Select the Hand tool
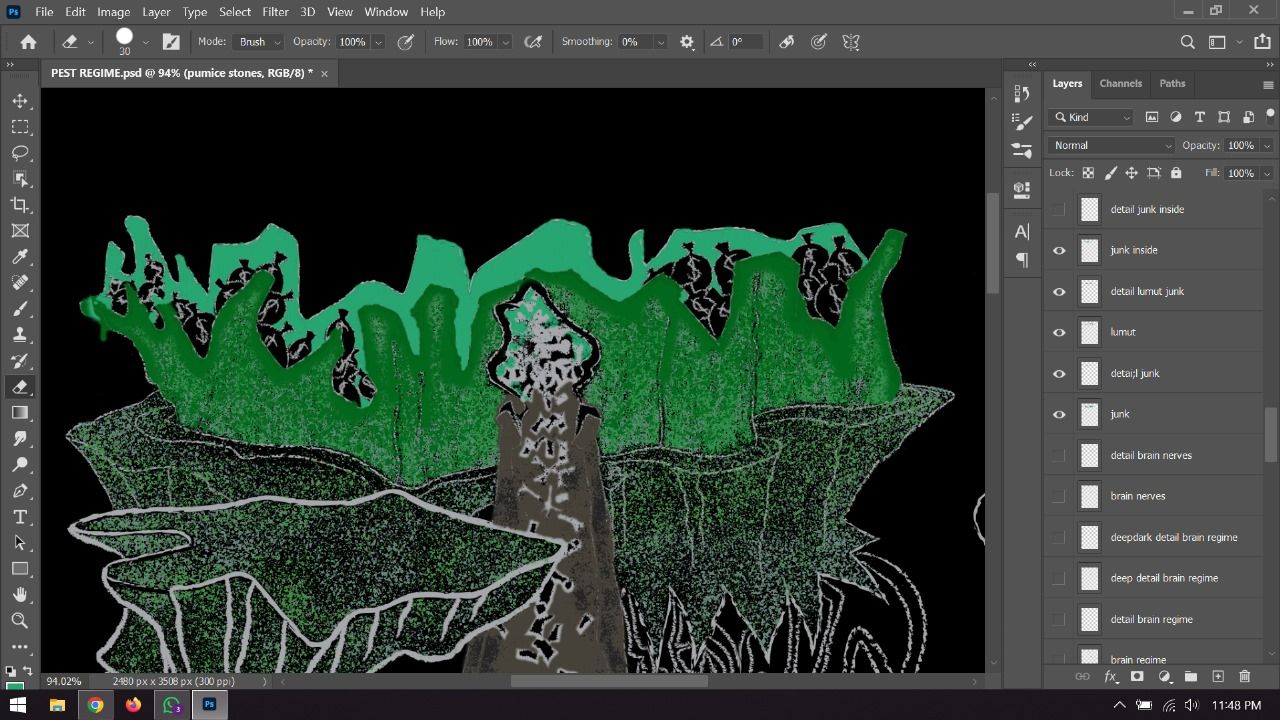This screenshot has width=1280, height=720. click(x=20, y=595)
